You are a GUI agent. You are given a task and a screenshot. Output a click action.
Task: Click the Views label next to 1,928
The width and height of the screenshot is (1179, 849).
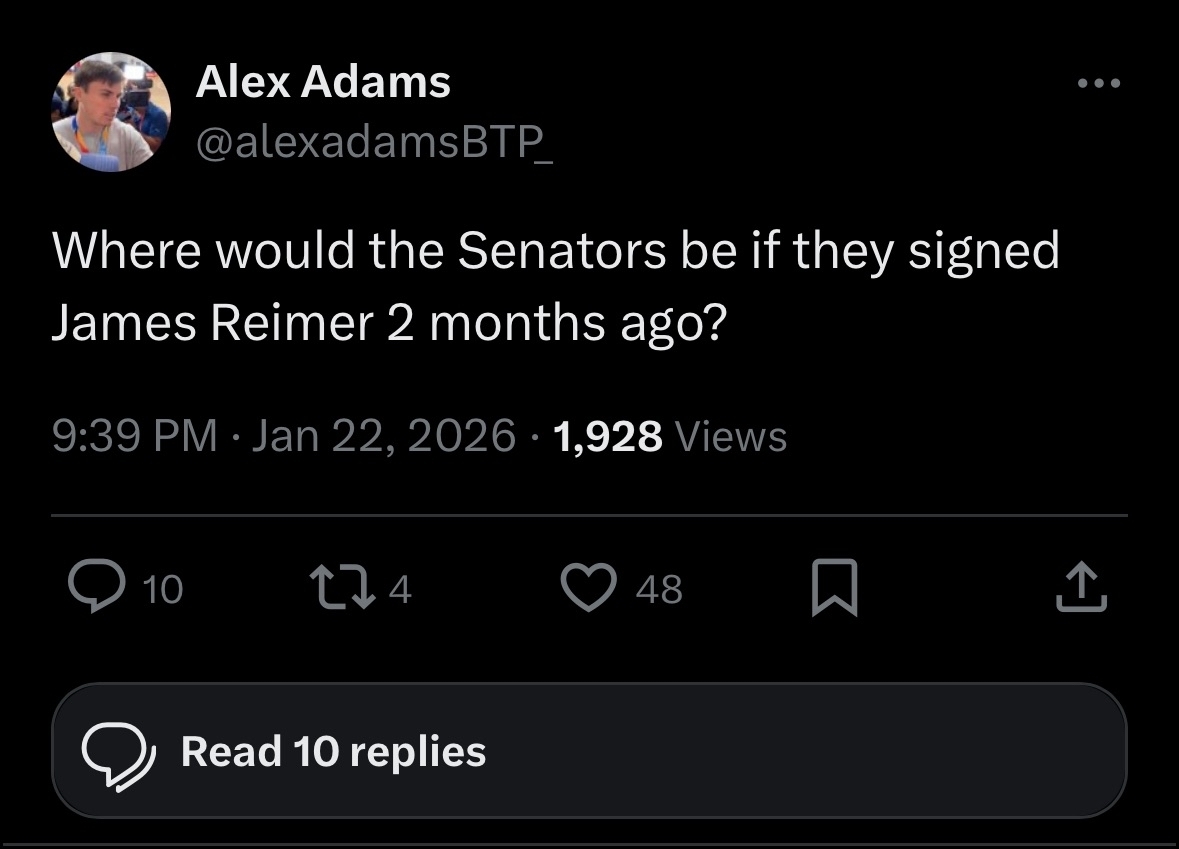point(731,437)
